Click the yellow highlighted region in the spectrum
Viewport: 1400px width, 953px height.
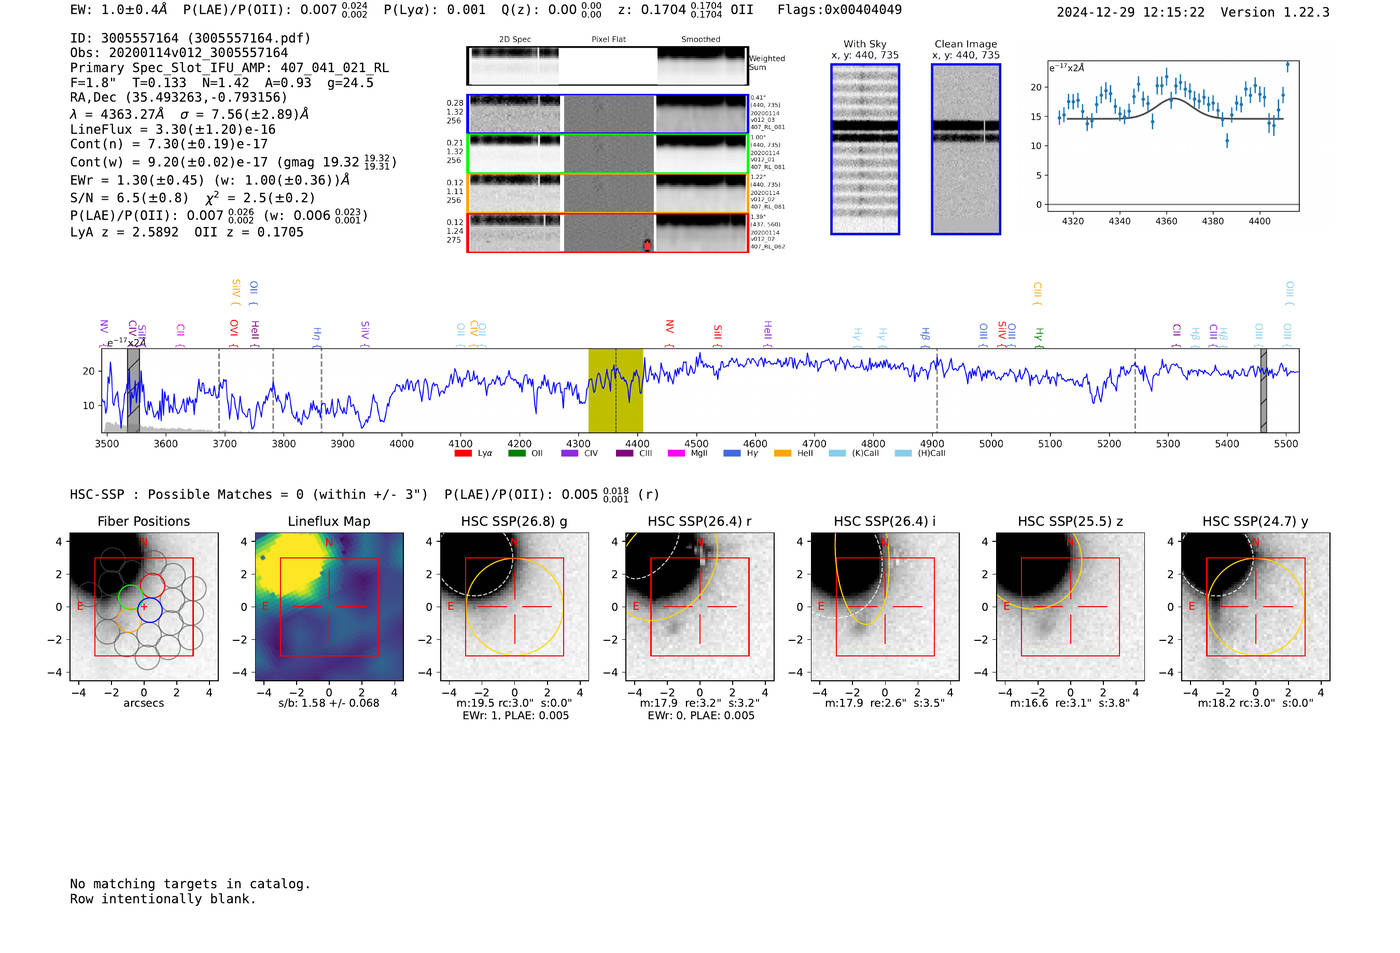pyautogui.click(x=615, y=391)
